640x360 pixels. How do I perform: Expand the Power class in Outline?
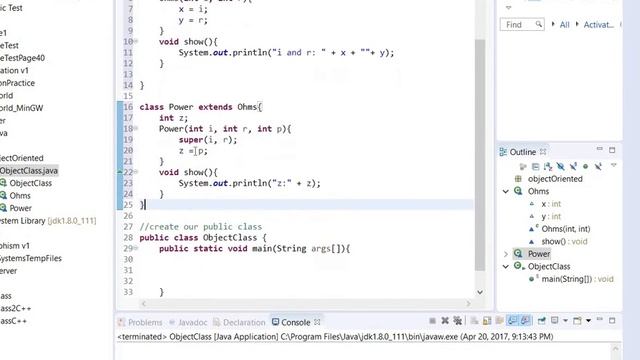pos(506,254)
